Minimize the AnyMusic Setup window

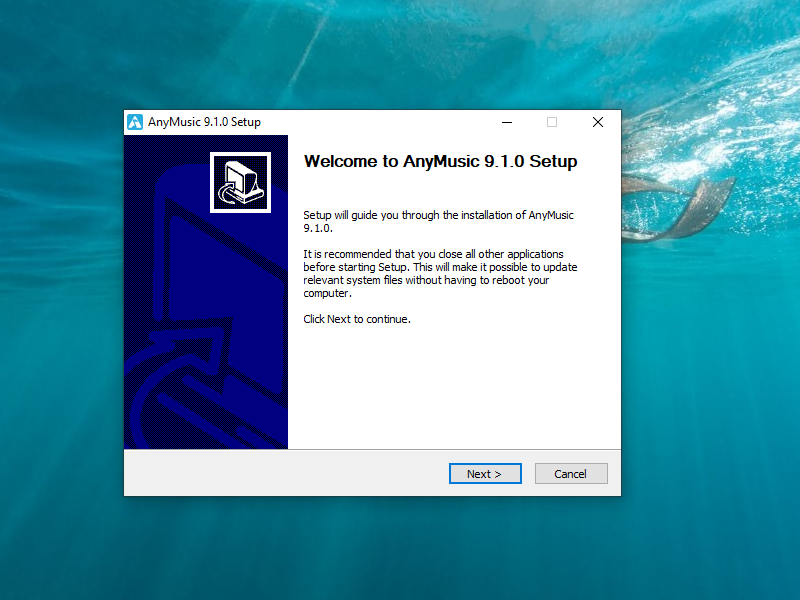click(x=507, y=122)
